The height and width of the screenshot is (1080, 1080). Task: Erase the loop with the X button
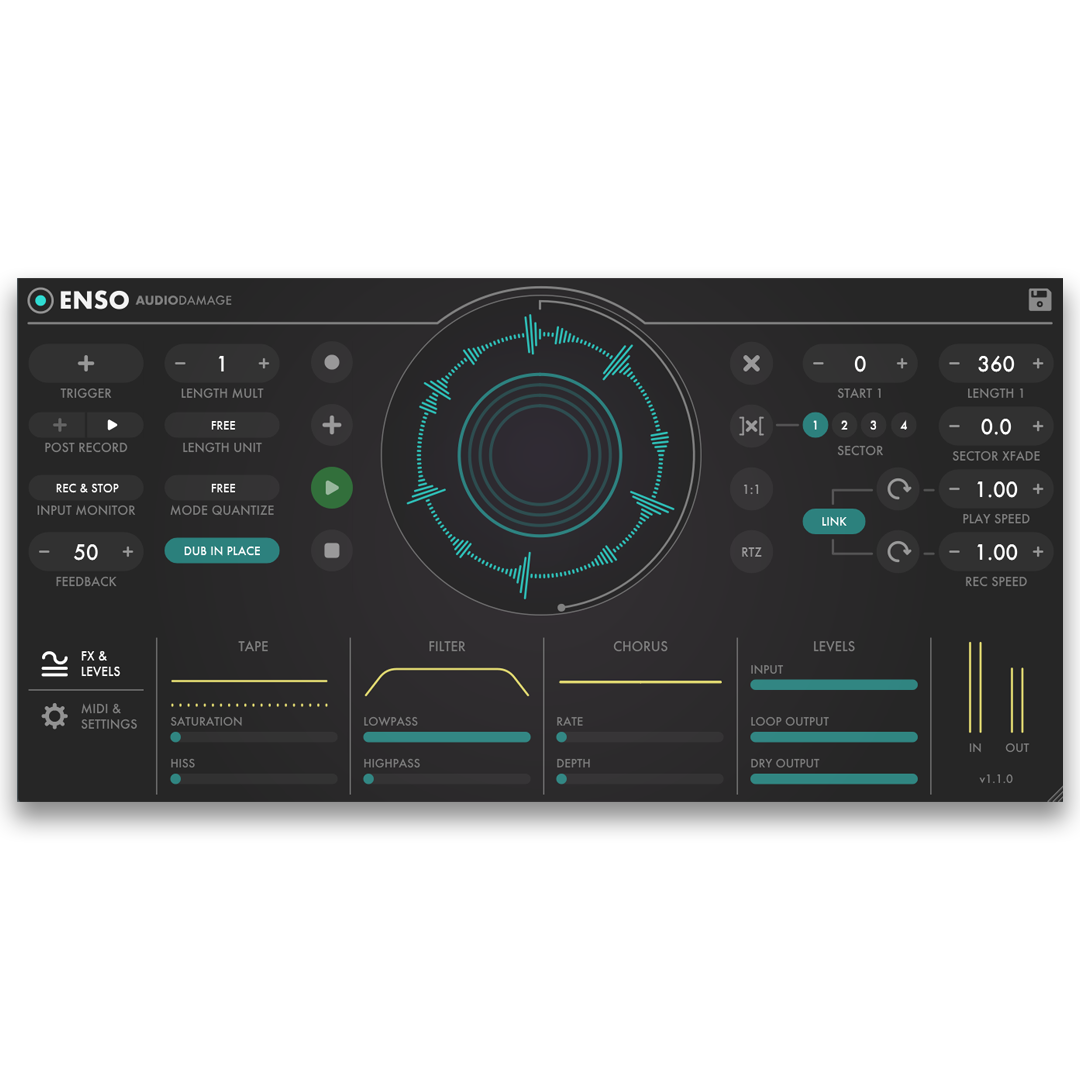click(751, 363)
